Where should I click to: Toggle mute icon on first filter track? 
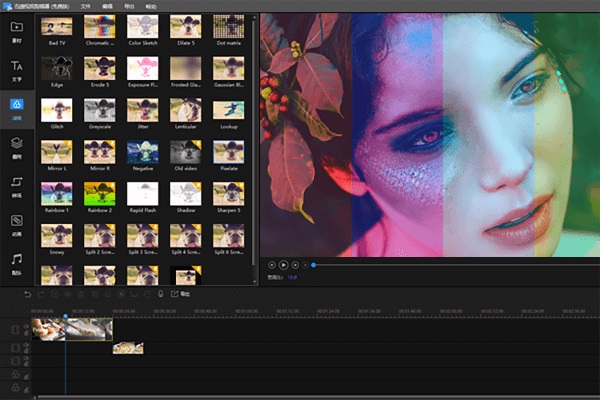tap(26, 377)
